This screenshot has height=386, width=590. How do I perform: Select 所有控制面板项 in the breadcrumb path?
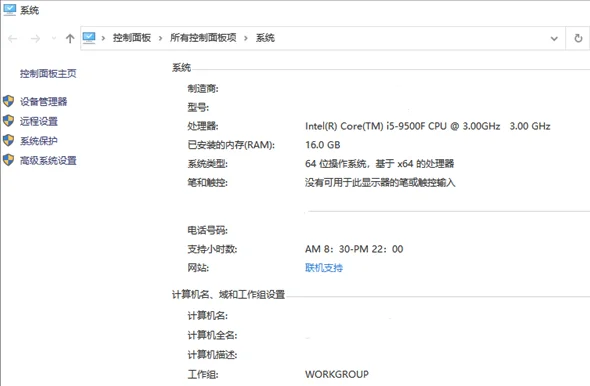(203, 38)
